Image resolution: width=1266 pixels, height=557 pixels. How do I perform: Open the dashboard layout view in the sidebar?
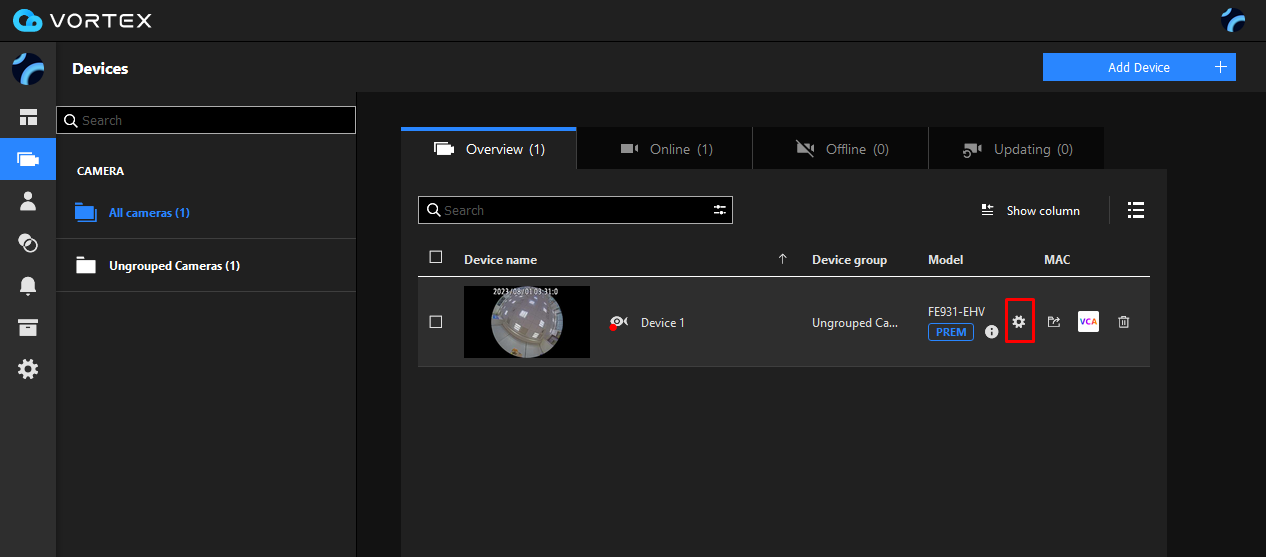[x=28, y=118]
